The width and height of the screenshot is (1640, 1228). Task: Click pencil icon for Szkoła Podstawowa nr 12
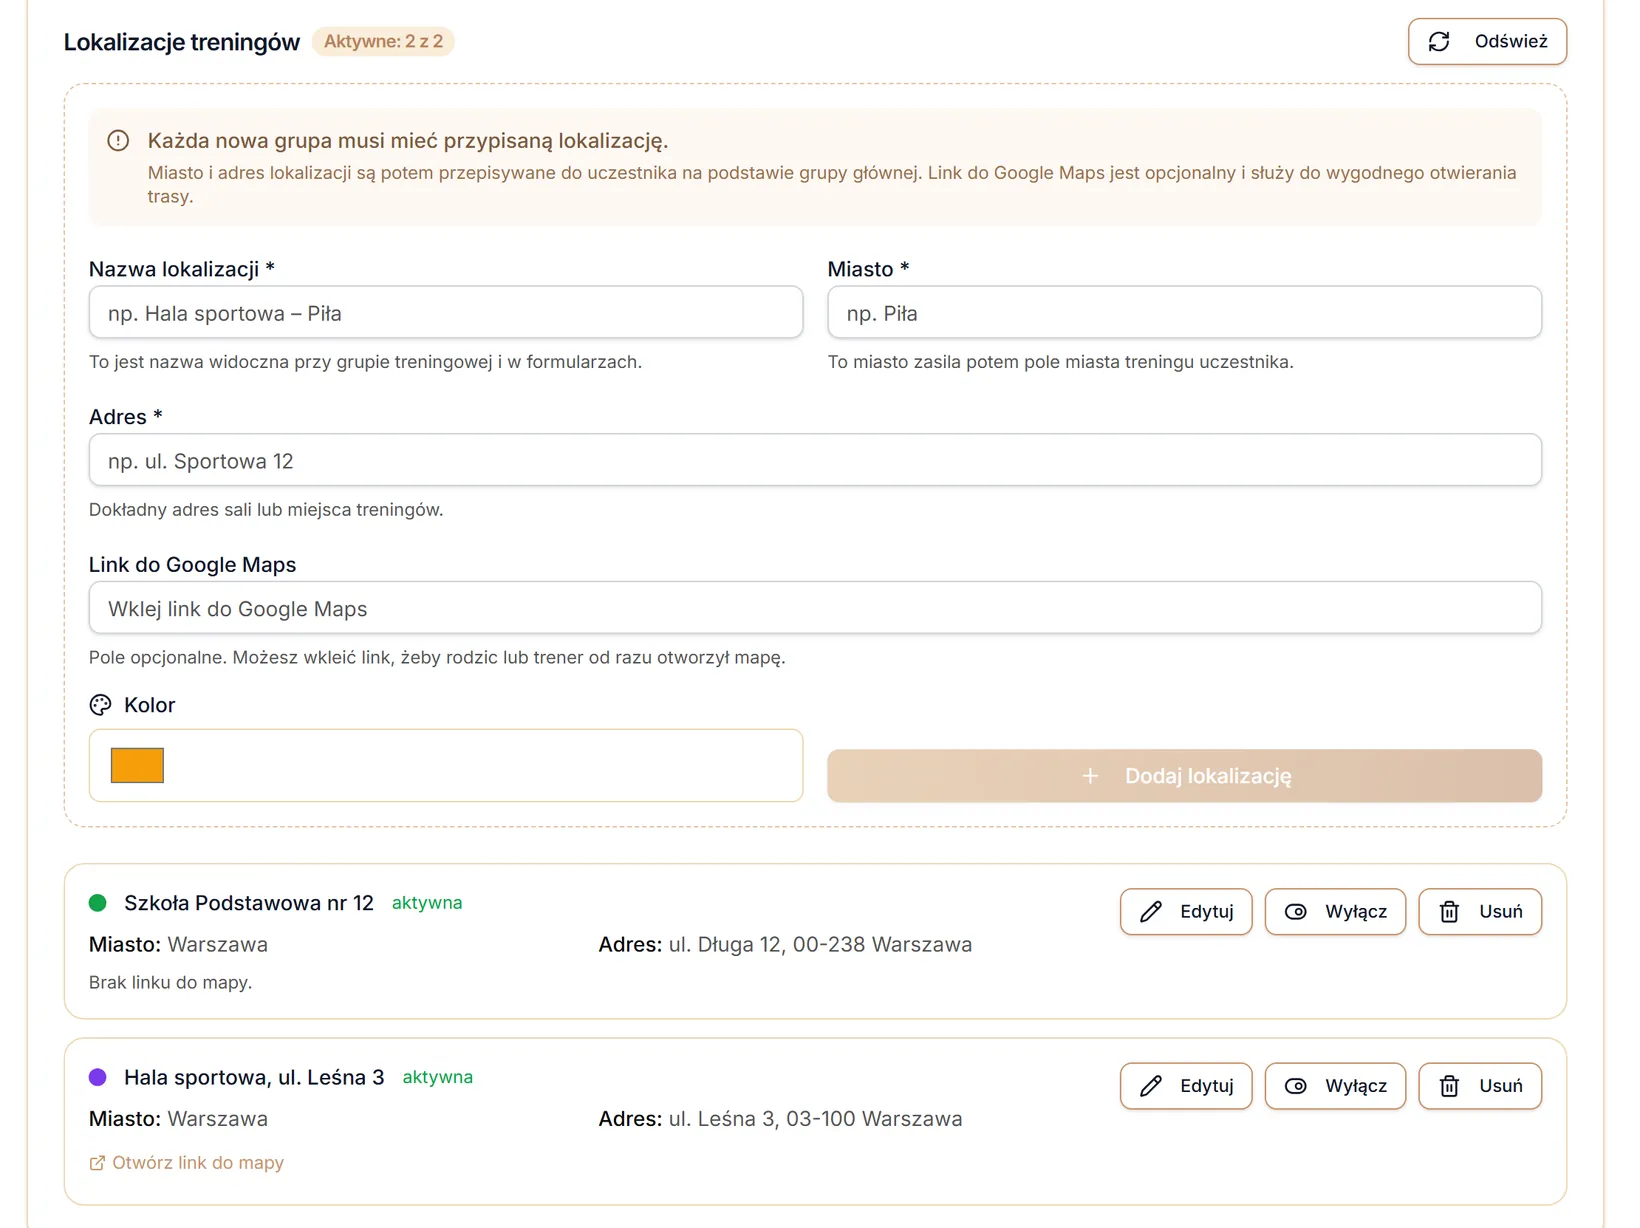click(1151, 912)
